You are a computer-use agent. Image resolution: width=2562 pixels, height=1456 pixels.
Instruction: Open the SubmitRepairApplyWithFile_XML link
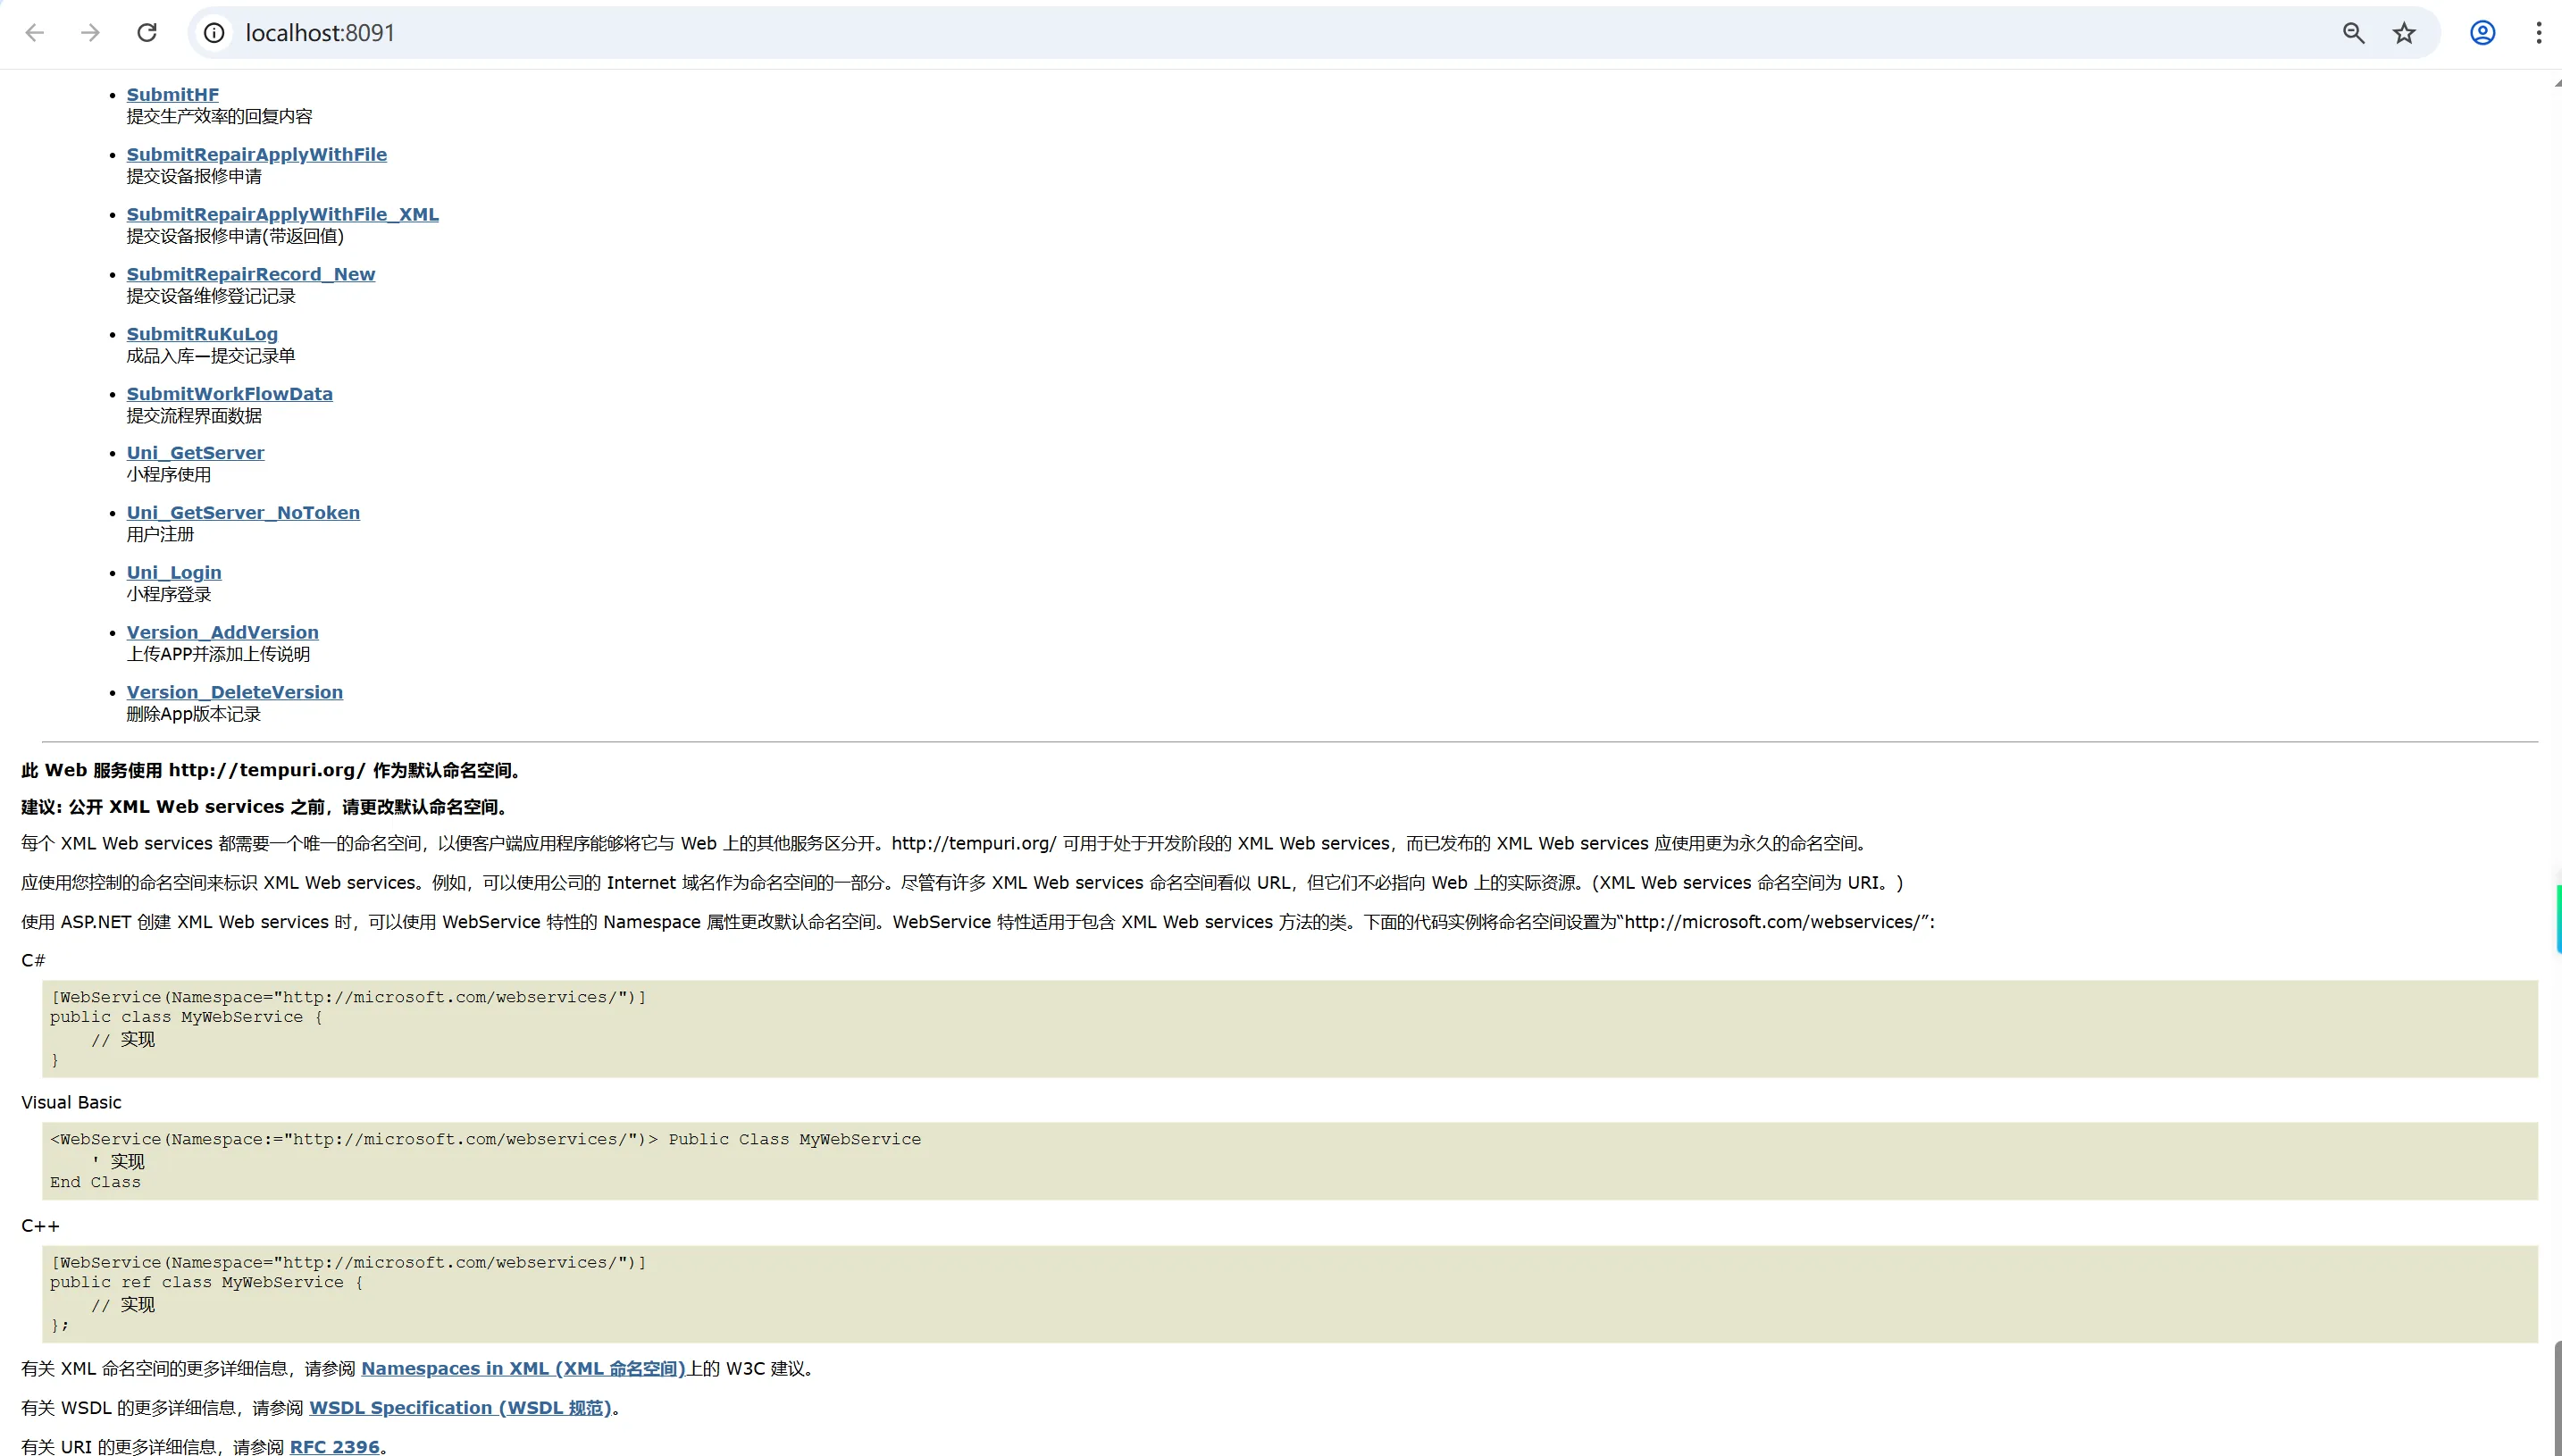point(282,215)
